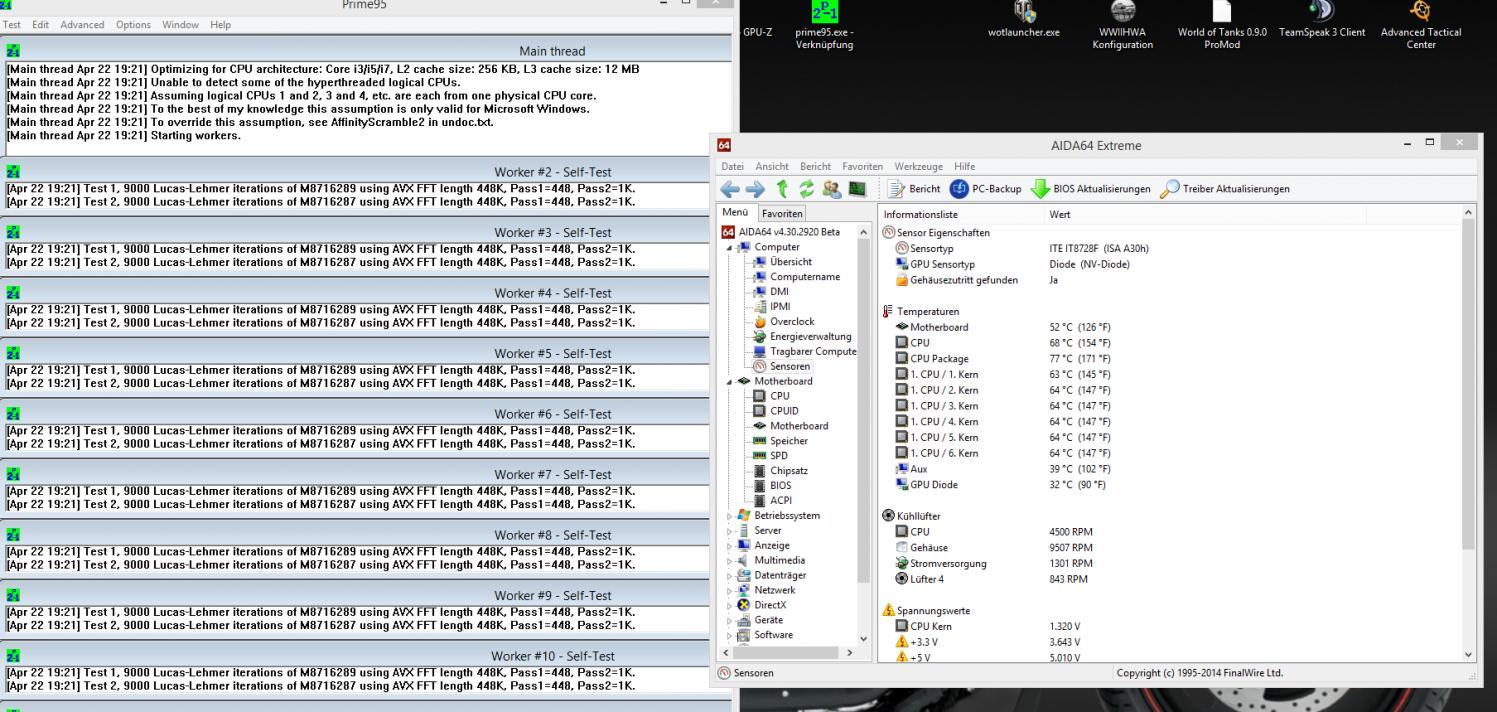Collapse the Computer tree node in AIDA64
The image size is (1497, 712).
pyautogui.click(x=729, y=247)
